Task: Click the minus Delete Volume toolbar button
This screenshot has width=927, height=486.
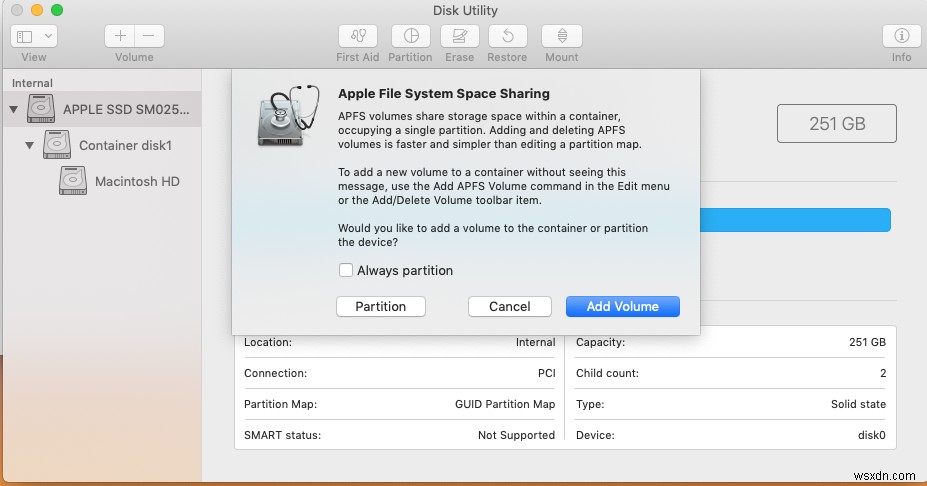Action: [149, 36]
